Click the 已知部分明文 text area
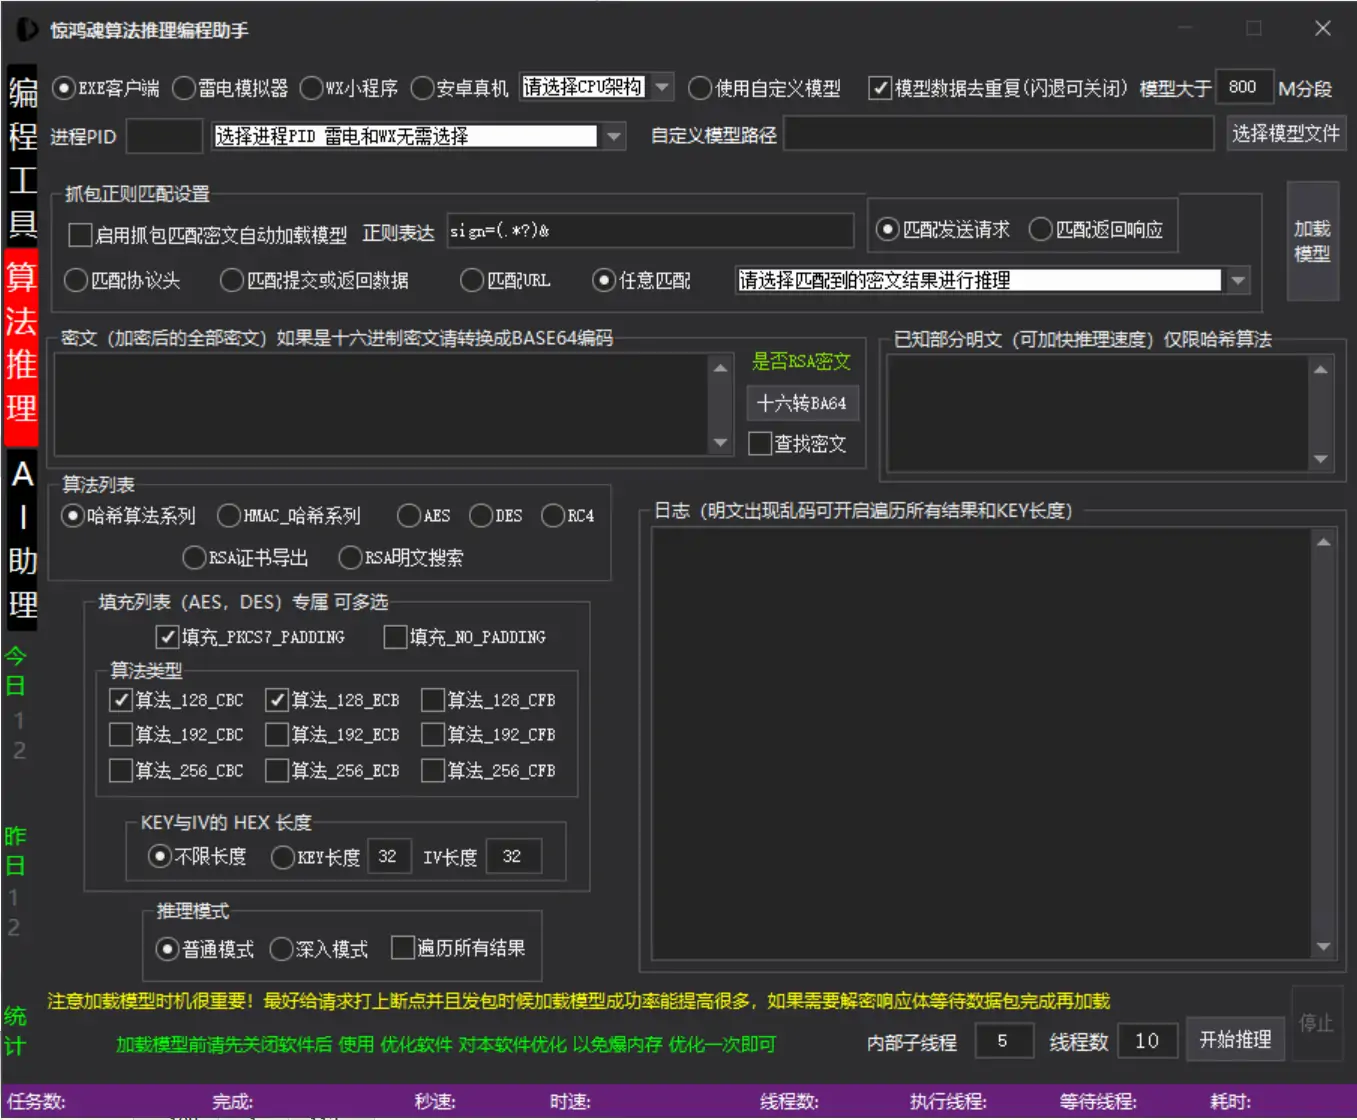1357x1120 pixels. 1098,412
